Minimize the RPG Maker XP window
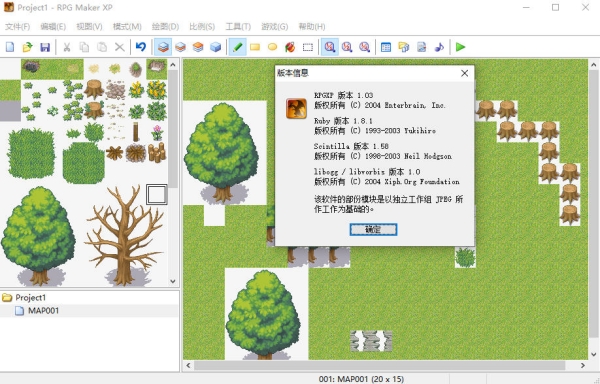Image resolution: width=600 pixels, height=384 pixels. click(x=527, y=7)
